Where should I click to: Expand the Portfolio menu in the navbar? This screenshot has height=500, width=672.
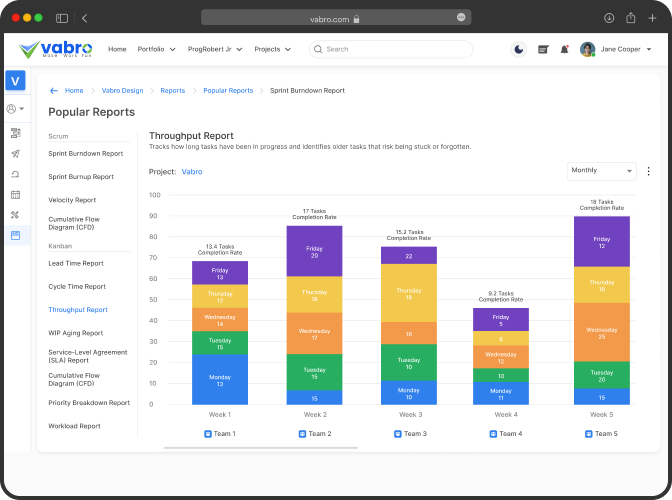pyautogui.click(x=156, y=49)
